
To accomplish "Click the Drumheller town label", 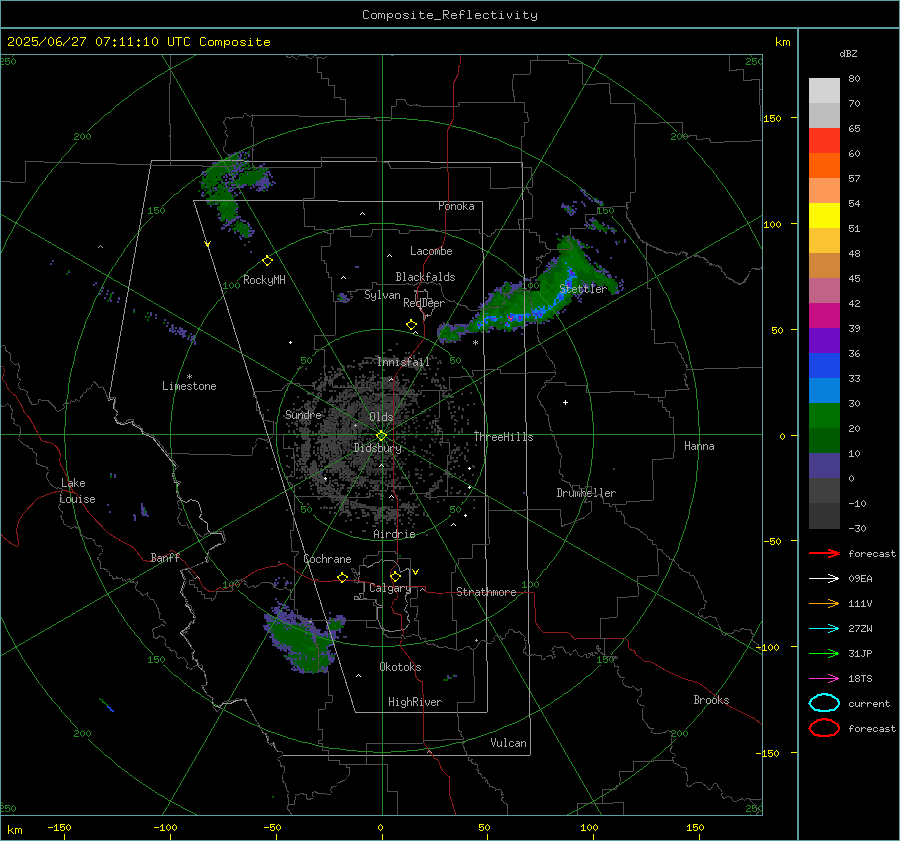I will click(x=586, y=493).
